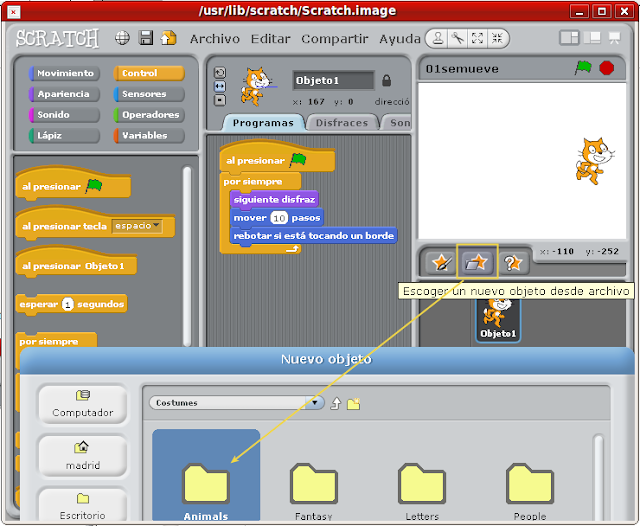Open the madrid home folder shortcut
640x526 pixels.
coord(83,456)
